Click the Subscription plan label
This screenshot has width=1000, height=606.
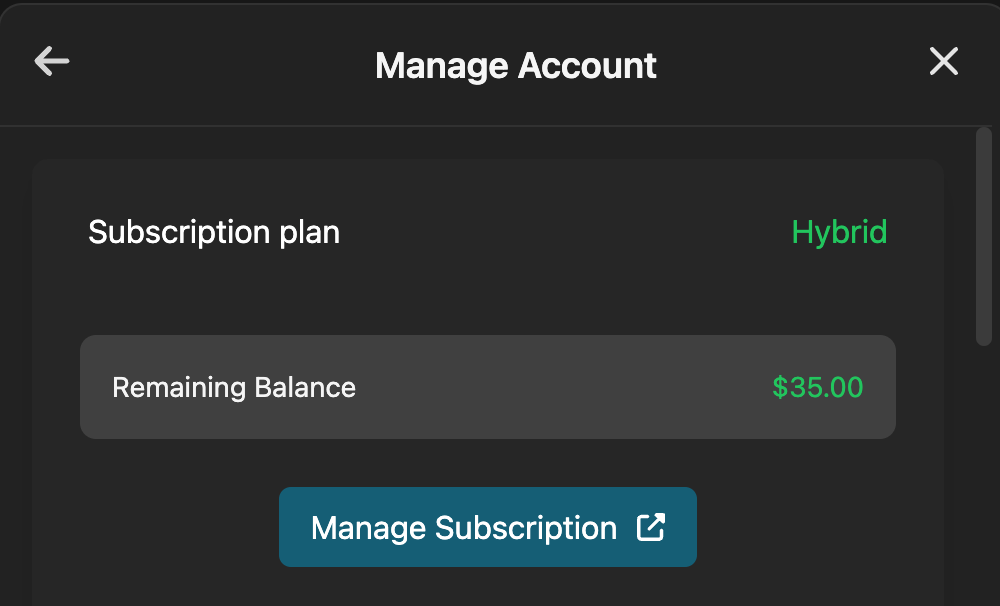coord(214,232)
